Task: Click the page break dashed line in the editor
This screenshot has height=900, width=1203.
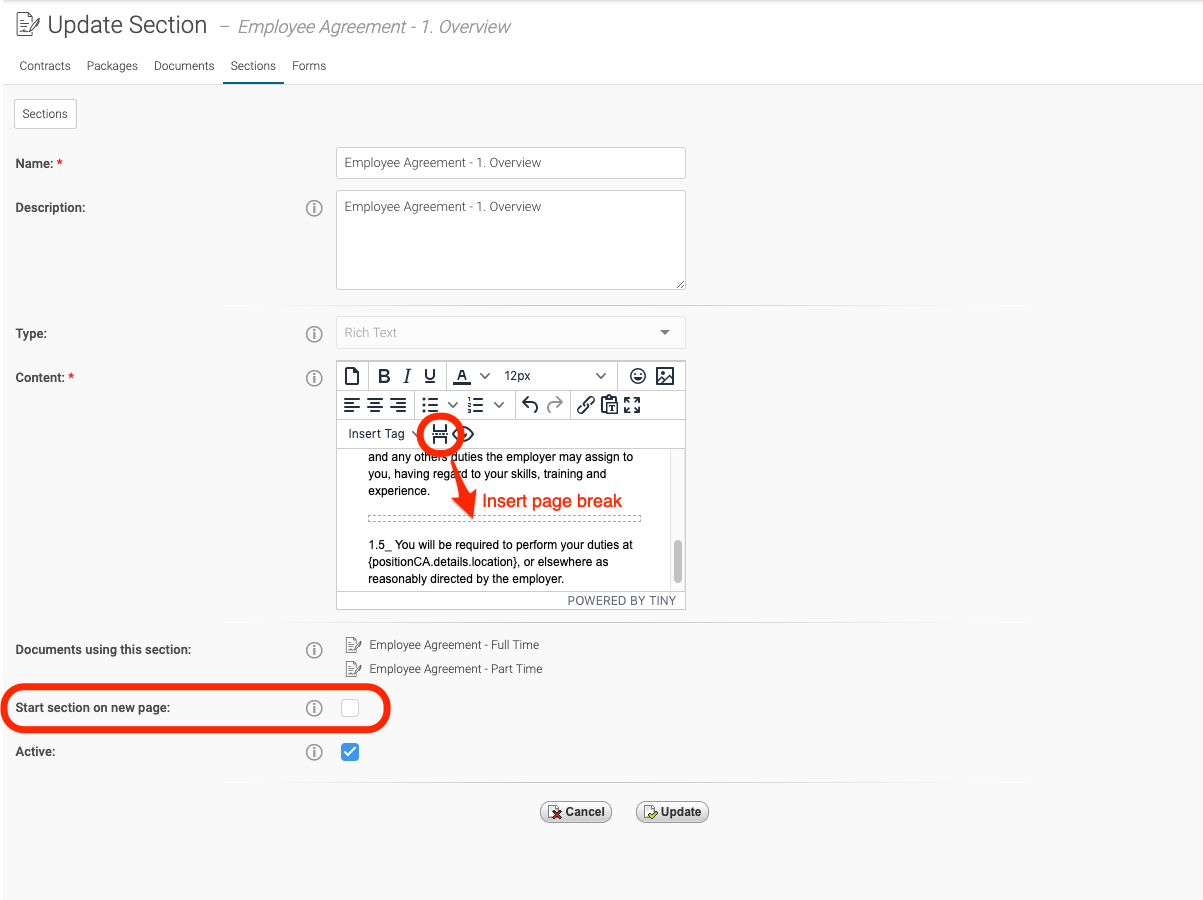Action: click(x=504, y=518)
